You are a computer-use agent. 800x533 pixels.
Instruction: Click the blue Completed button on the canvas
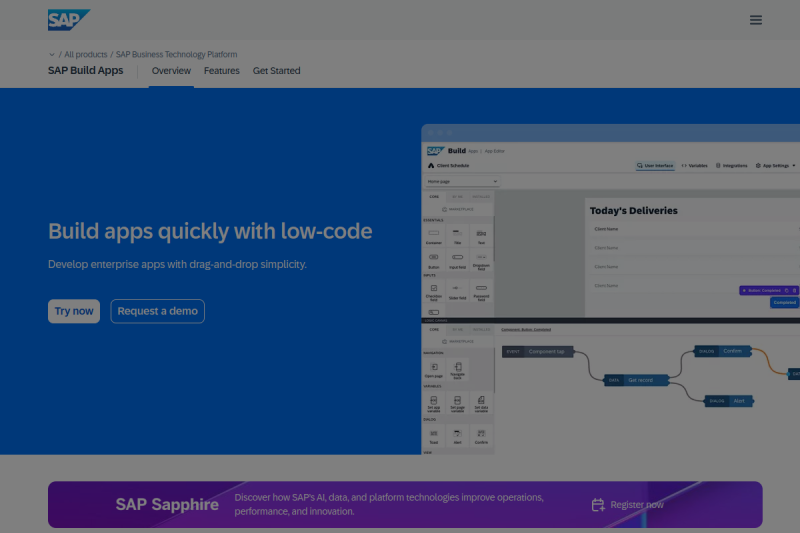[784, 302]
